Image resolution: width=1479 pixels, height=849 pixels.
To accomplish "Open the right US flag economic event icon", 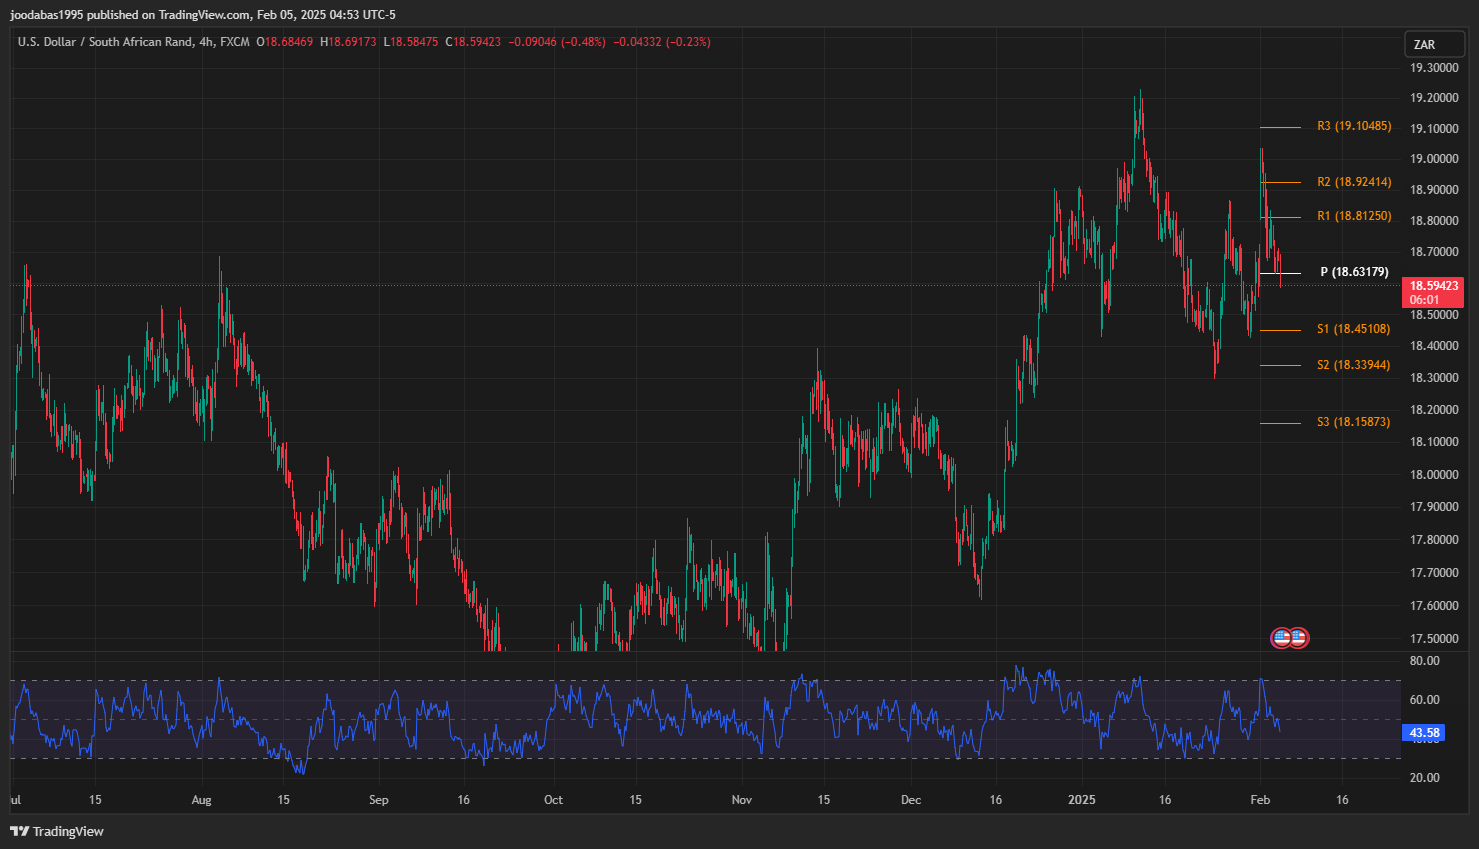I will (1298, 637).
